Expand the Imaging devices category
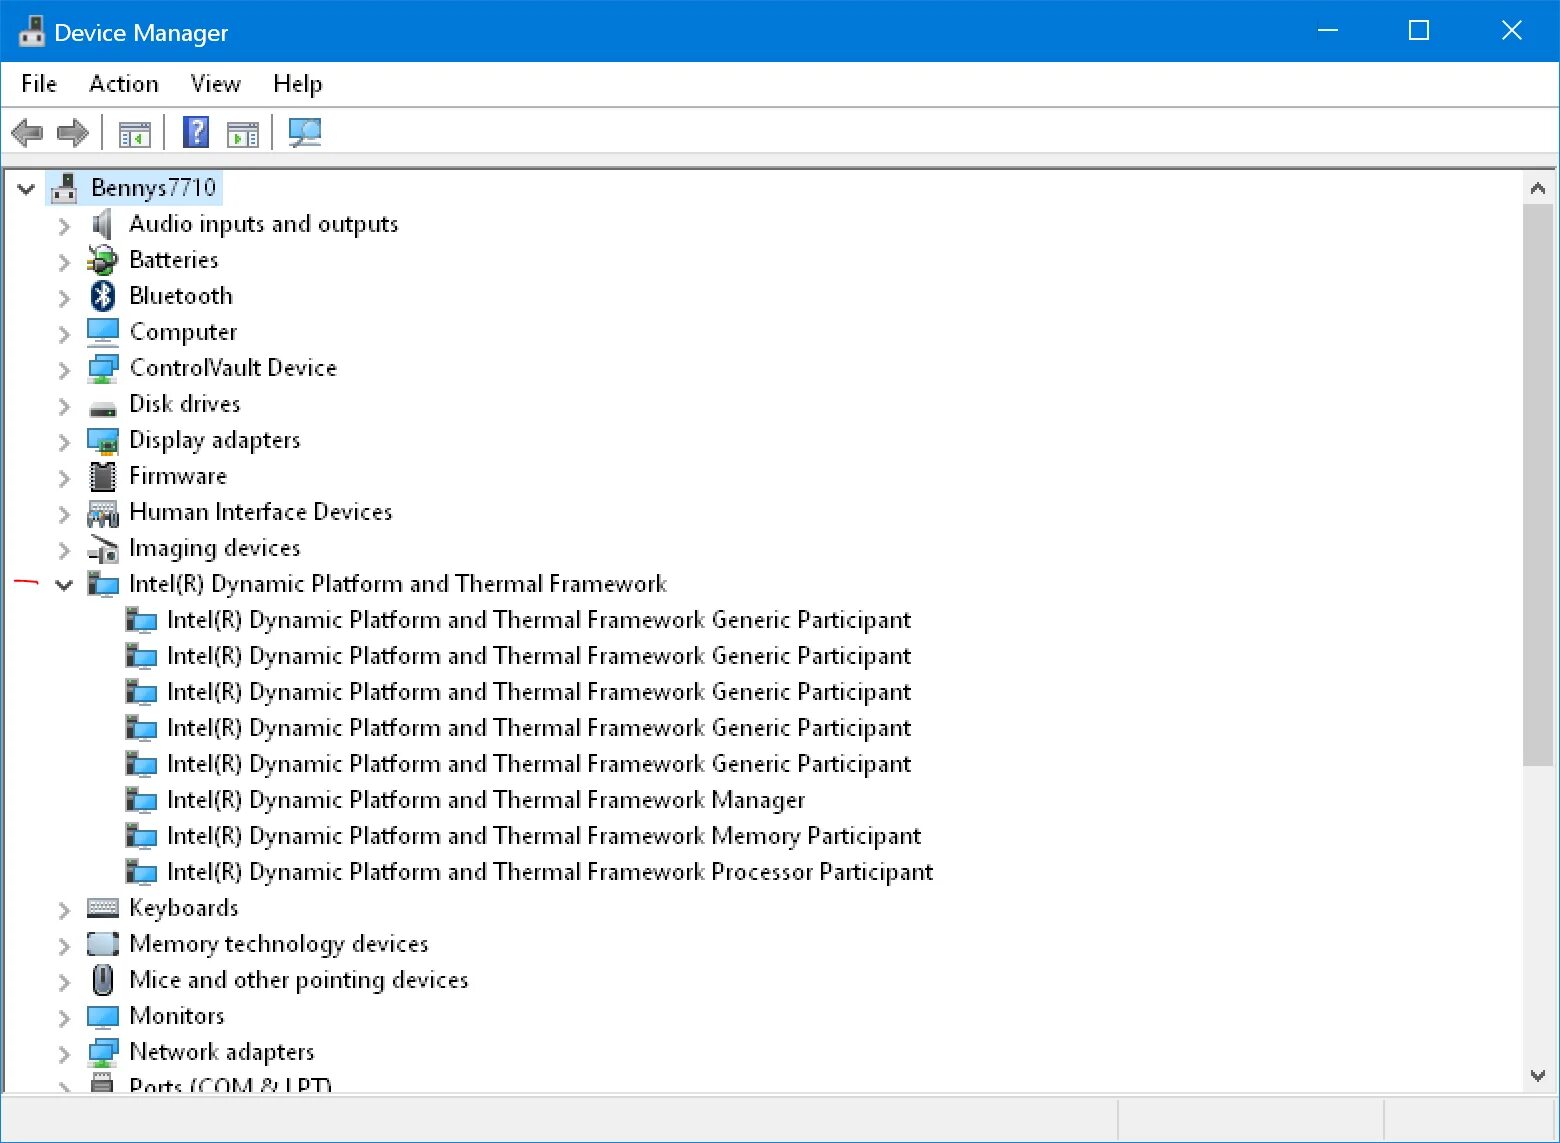 pos(64,550)
